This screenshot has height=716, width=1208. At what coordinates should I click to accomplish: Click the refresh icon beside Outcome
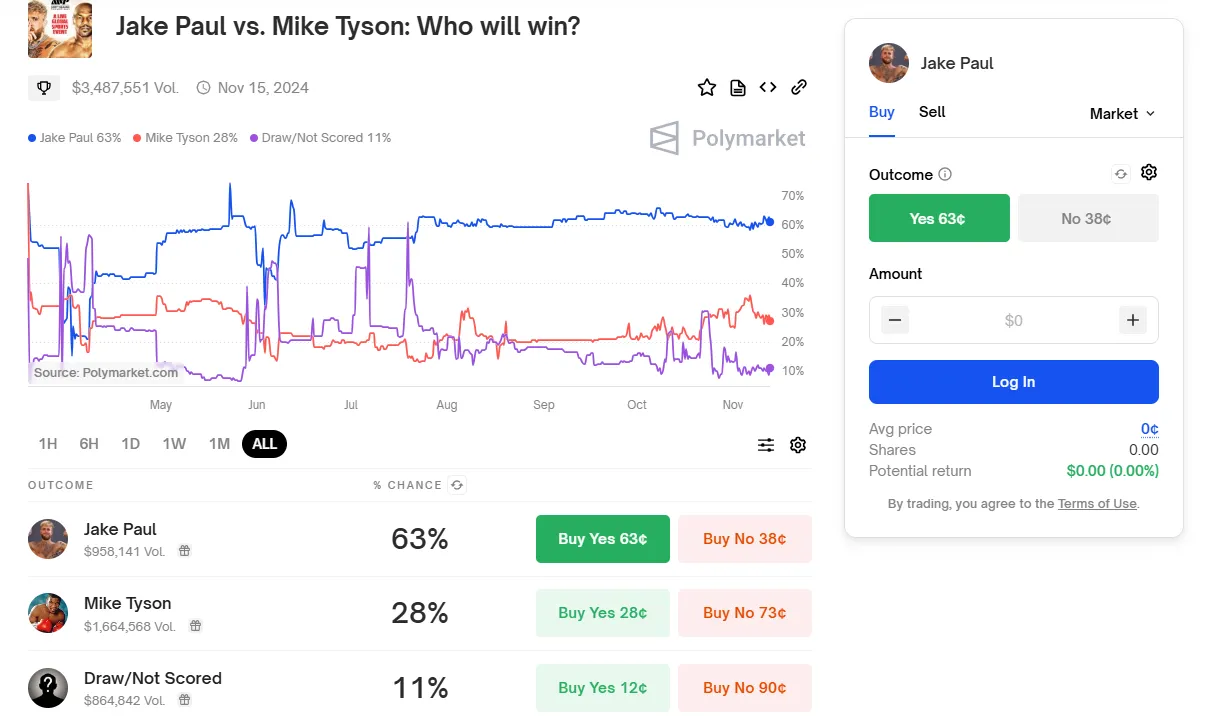[1121, 174]
